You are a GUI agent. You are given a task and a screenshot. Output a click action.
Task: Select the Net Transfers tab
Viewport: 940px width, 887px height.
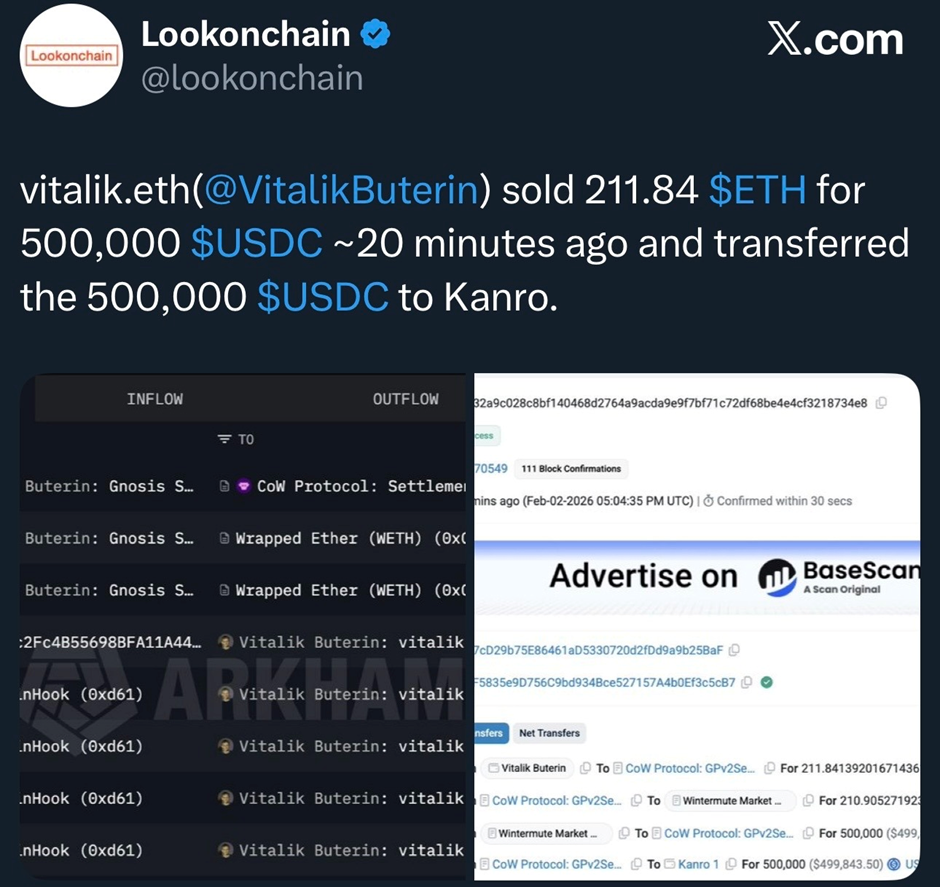(549, 733)
